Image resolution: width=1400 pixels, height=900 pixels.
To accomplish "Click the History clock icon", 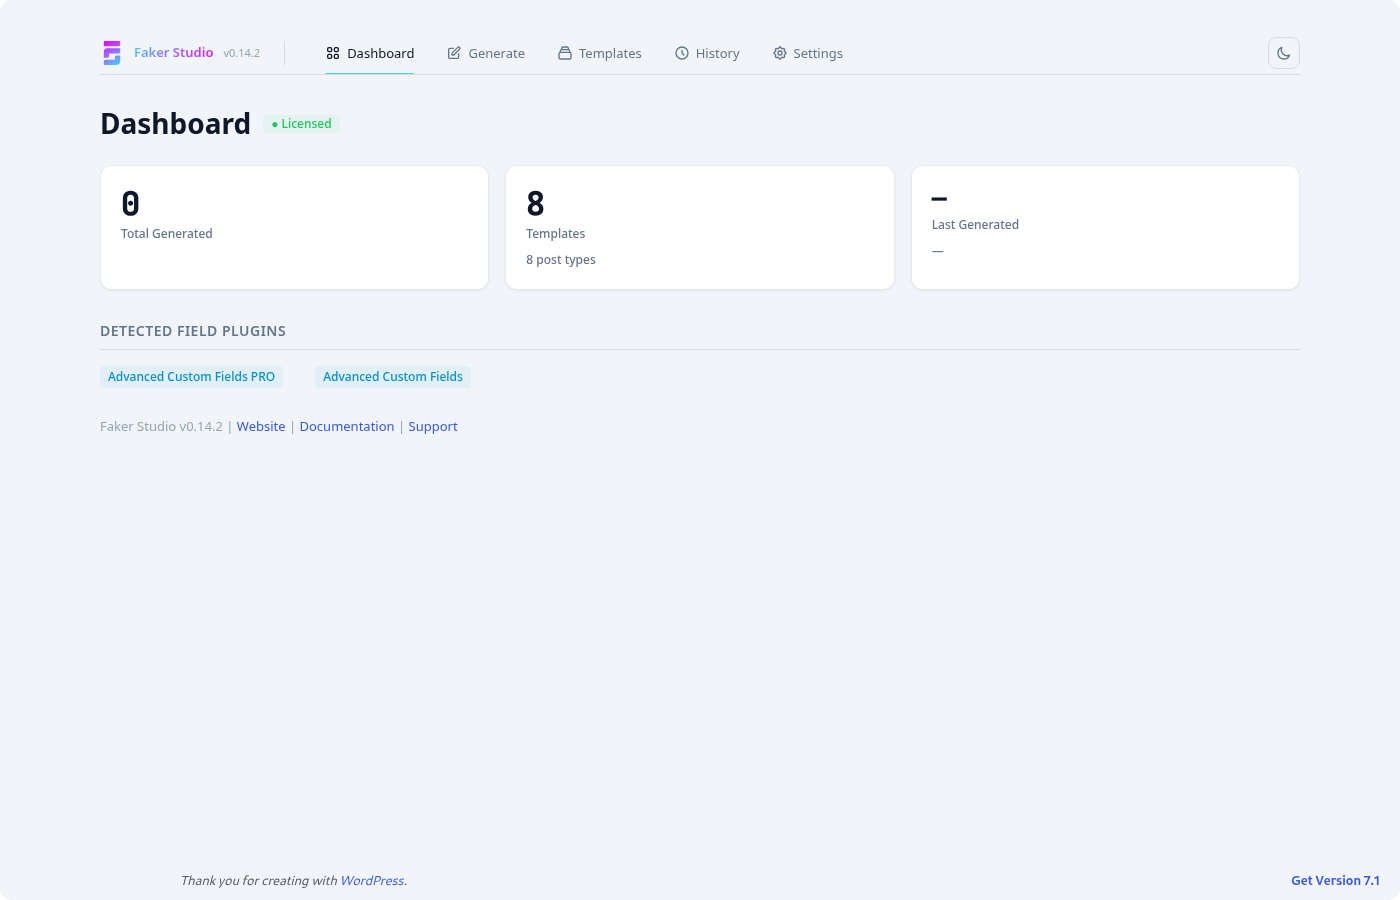I will click(x=682, y=53).
